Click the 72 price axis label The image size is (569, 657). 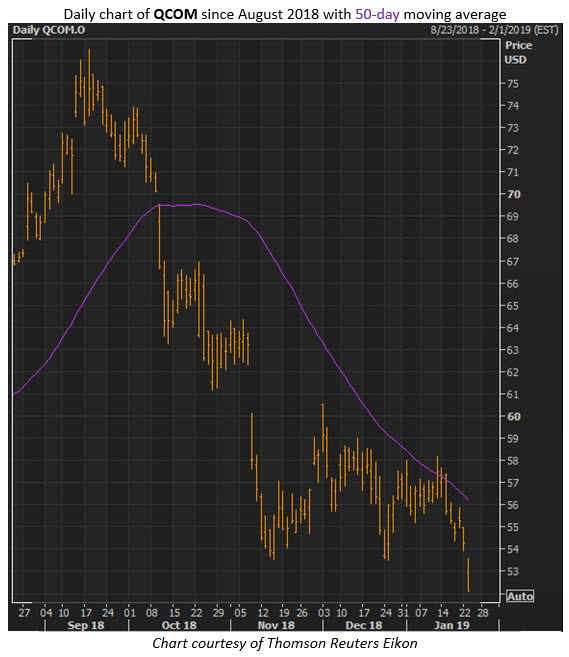tap(512, 150)
